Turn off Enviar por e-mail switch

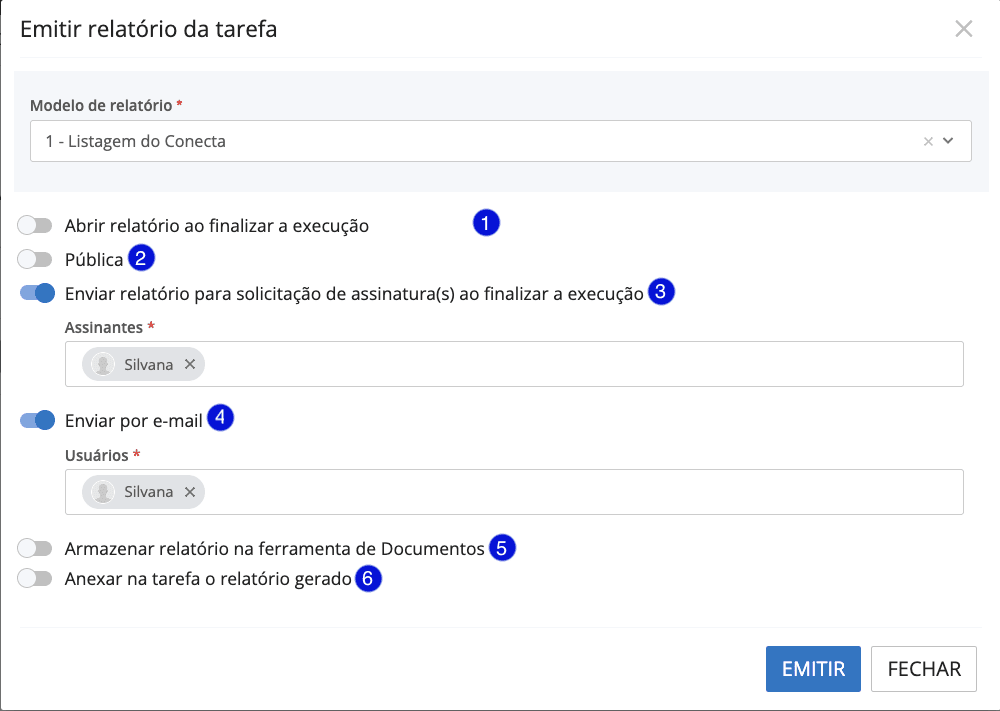pos(37,420)
